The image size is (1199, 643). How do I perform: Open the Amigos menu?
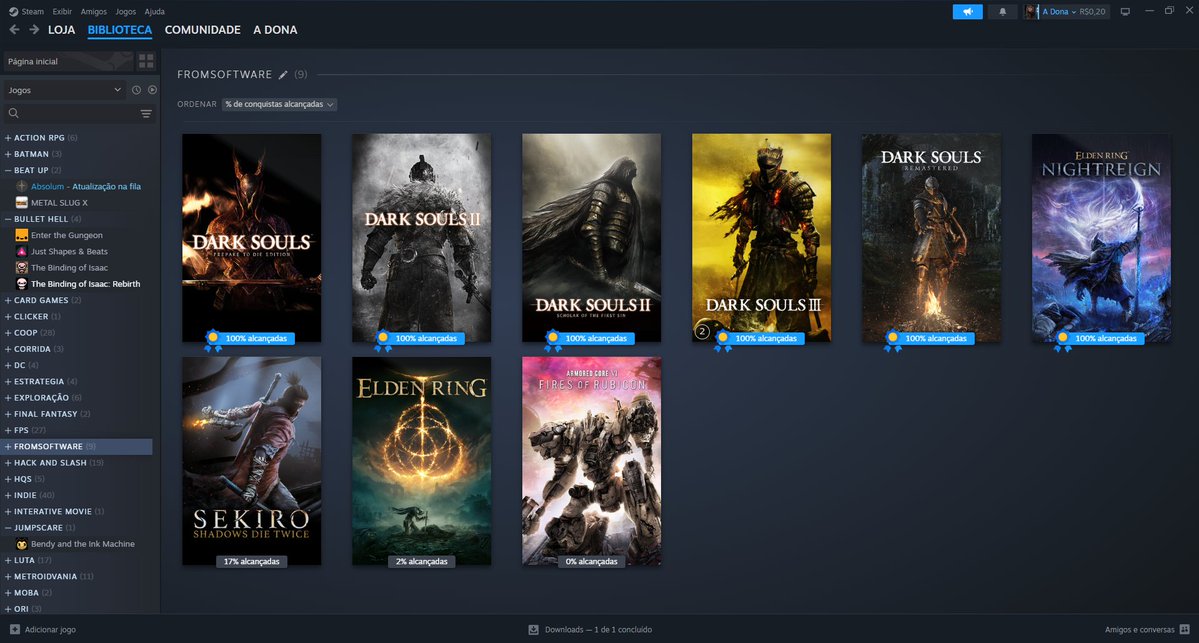coord(93,11)
